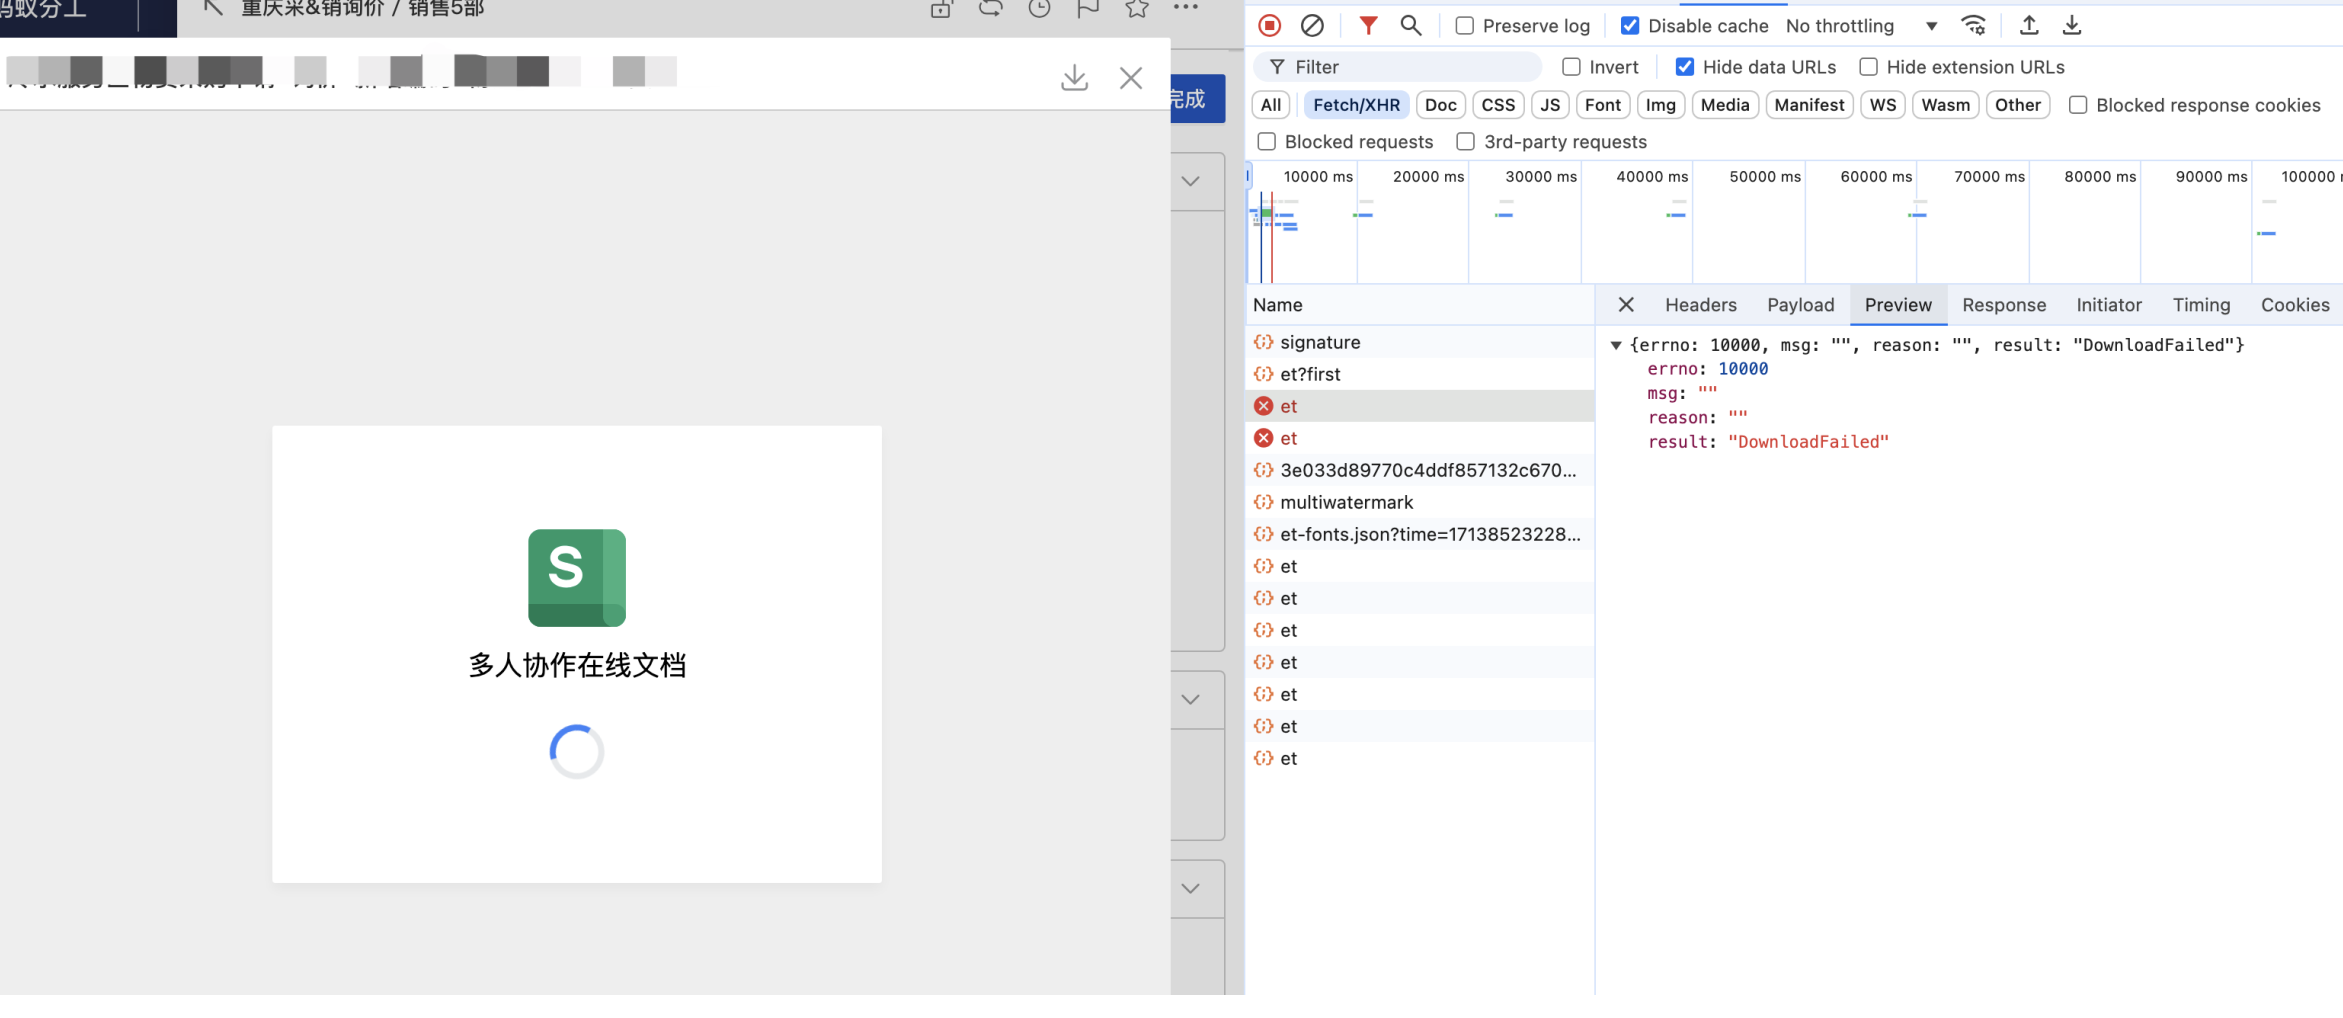2343x1018 pixels.
Task: Open the No throttling dropdown
Action: (x=1862, y=26)
